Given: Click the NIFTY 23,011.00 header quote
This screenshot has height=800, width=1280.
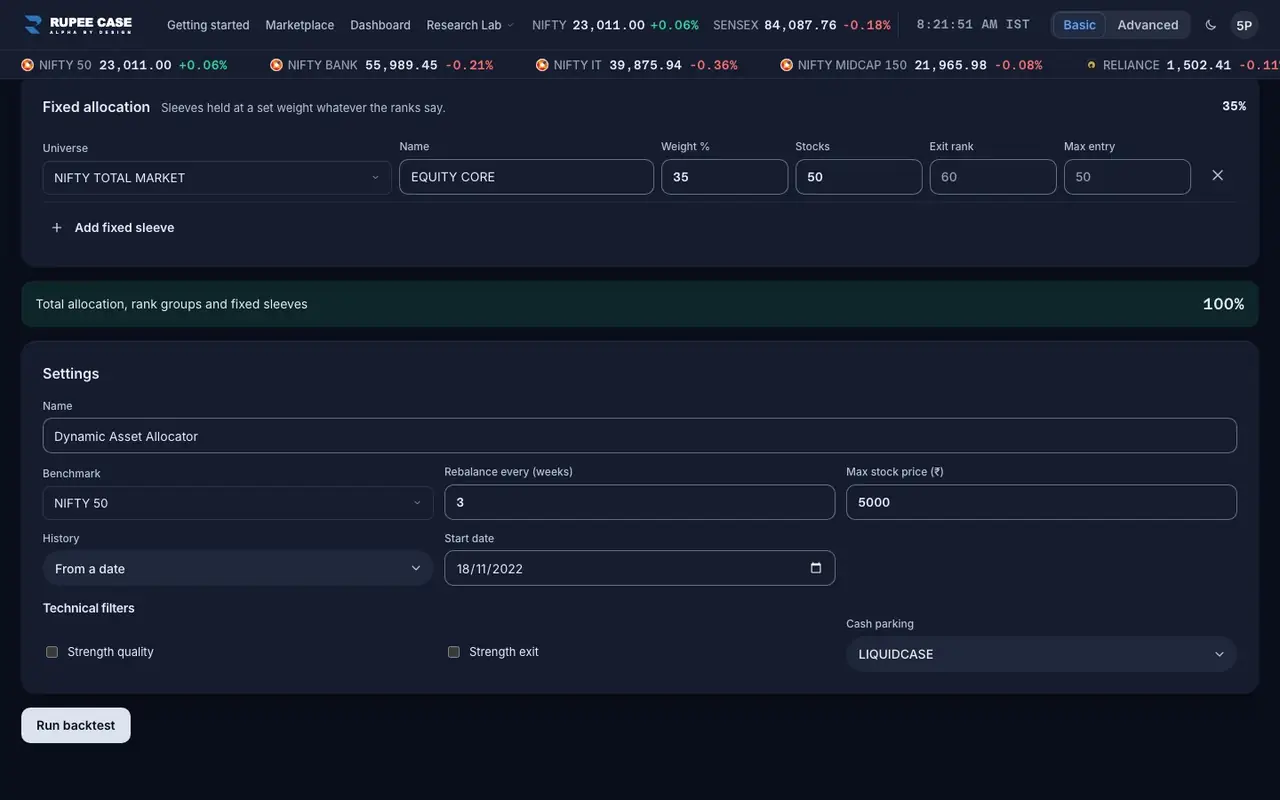Looking at the screenshot, I should click(x=616, y=25).
